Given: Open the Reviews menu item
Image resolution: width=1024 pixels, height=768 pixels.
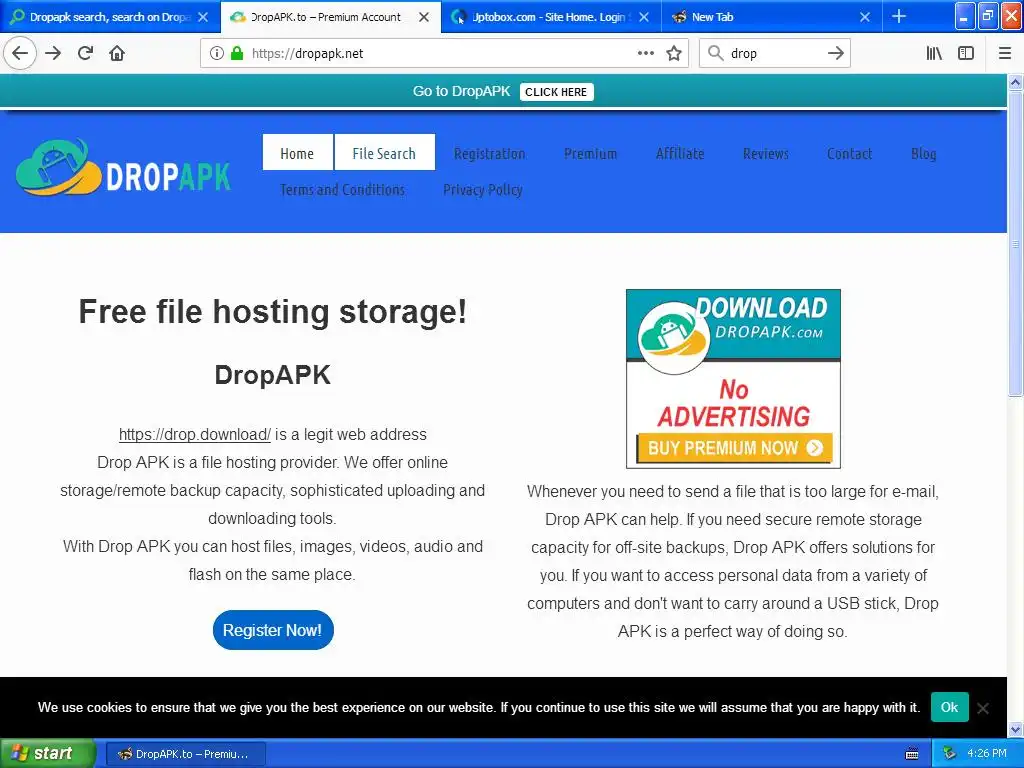Looking at the screenshot, I should coord(766,153).
